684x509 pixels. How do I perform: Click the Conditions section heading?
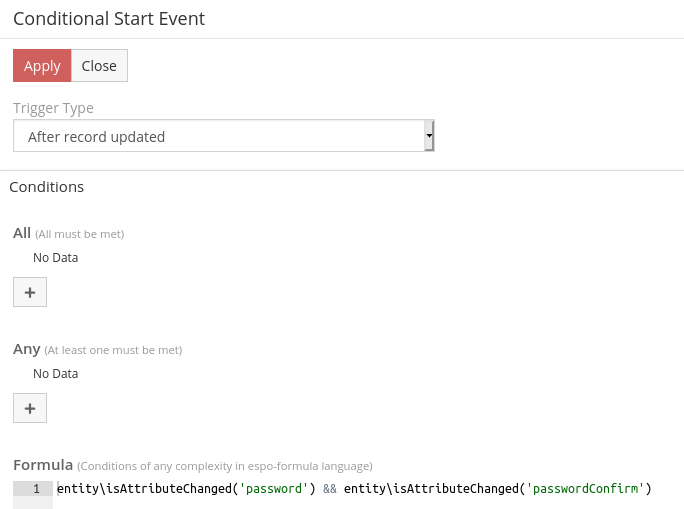[46, 187]
